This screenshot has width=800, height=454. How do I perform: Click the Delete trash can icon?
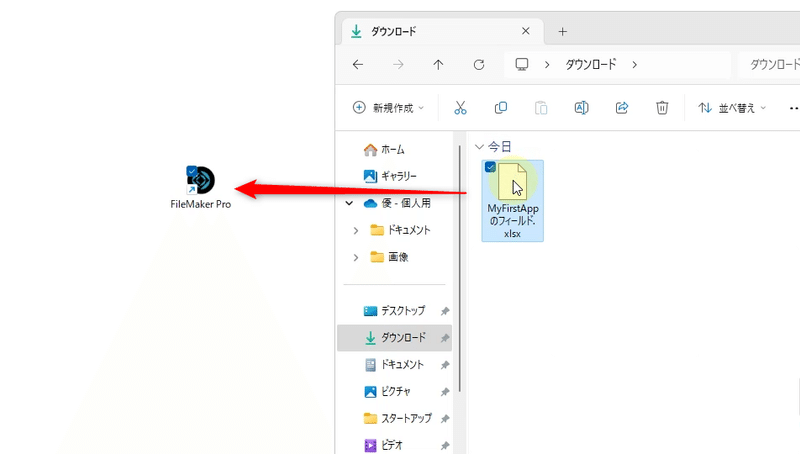[x=662, y=108]
